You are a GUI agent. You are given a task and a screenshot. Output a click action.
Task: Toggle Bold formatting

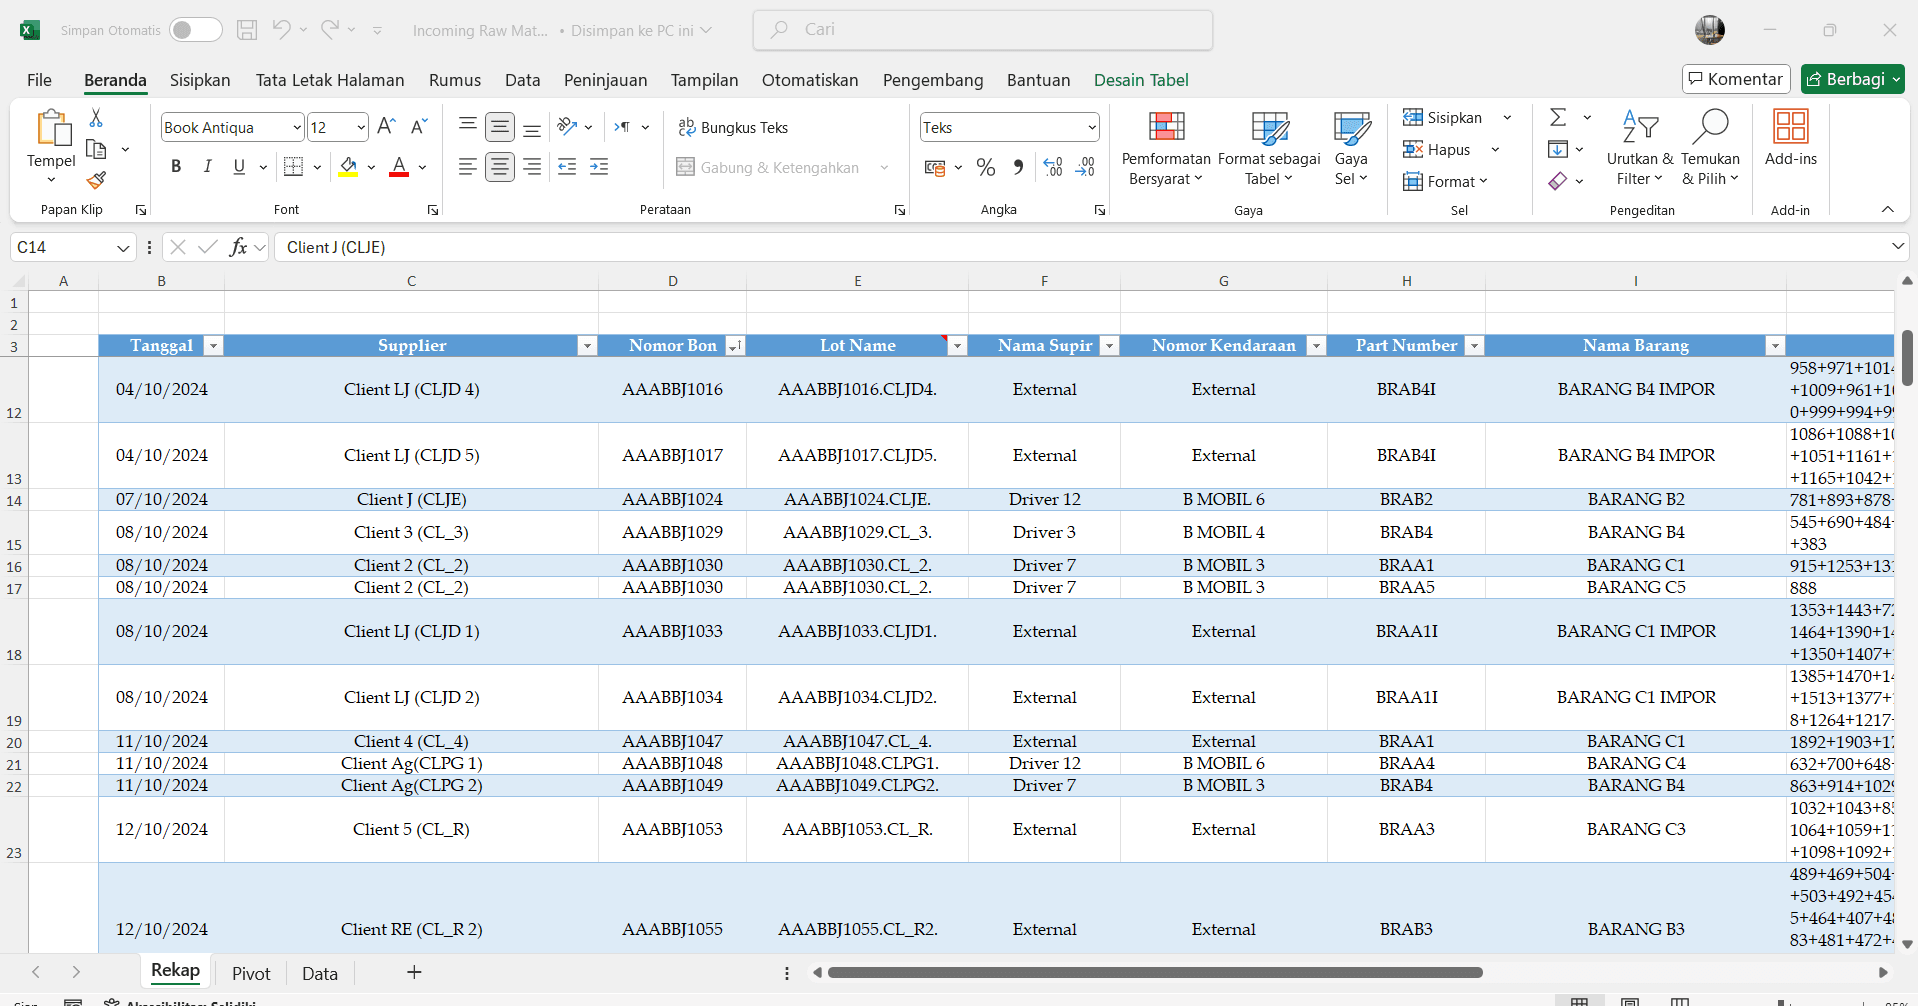176,167
